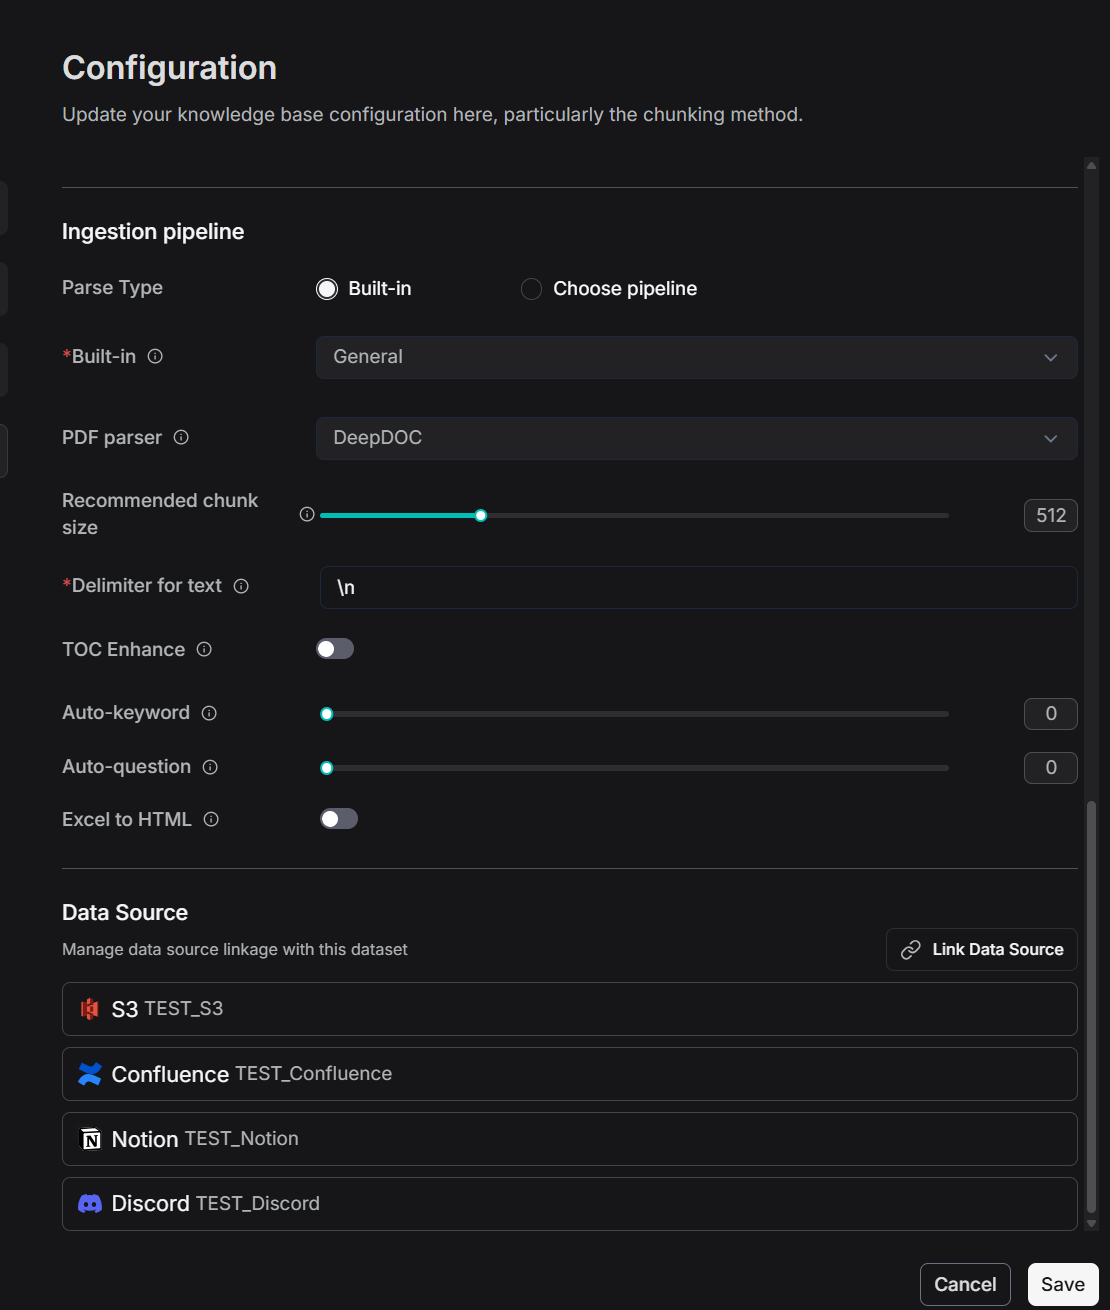Image resolution: width=1110 pixels, height=1310 pixels.
Task: Open the General built-in dropdown
Action: pyautogui.click(x=696, y=357)
